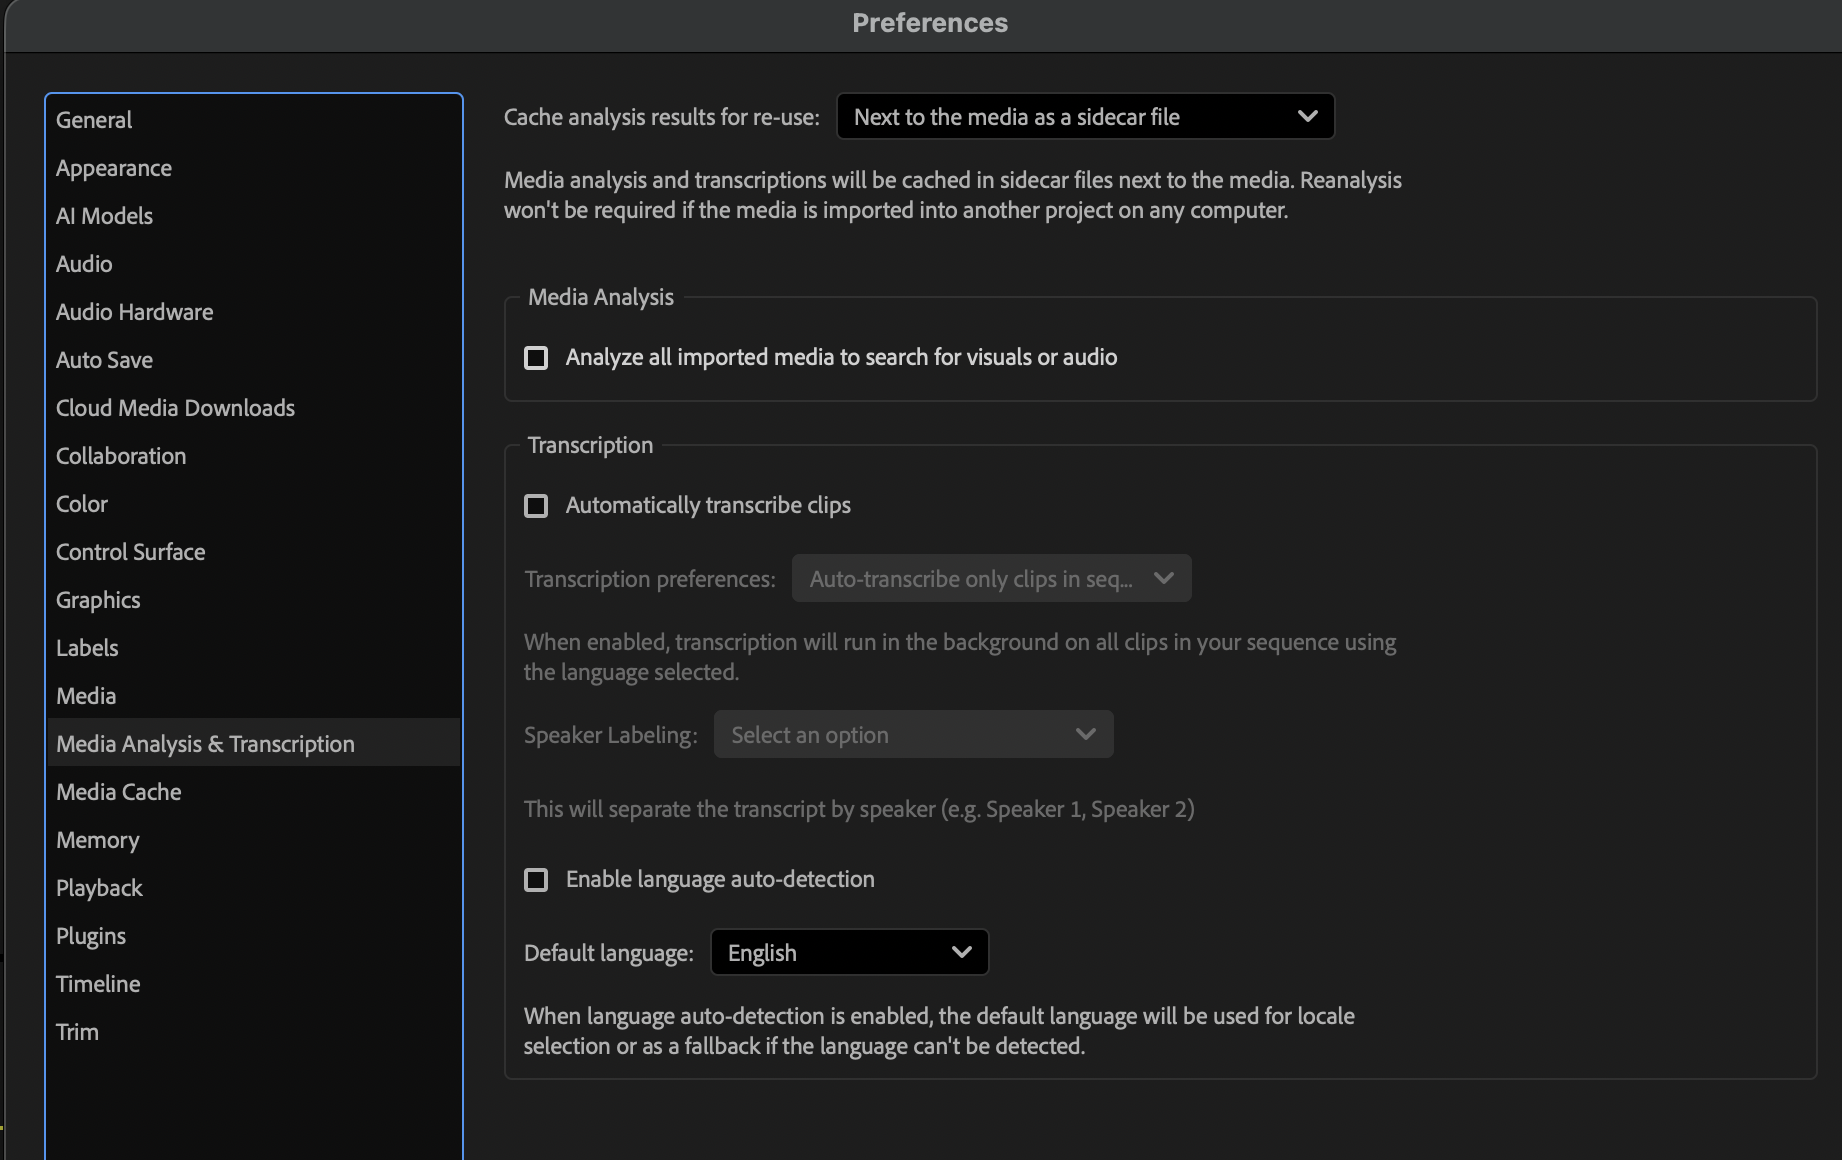The width and height of the screenshot is (1842, 1160).
Task: Enable analyzing all imported media
Action: click(536, 357)
